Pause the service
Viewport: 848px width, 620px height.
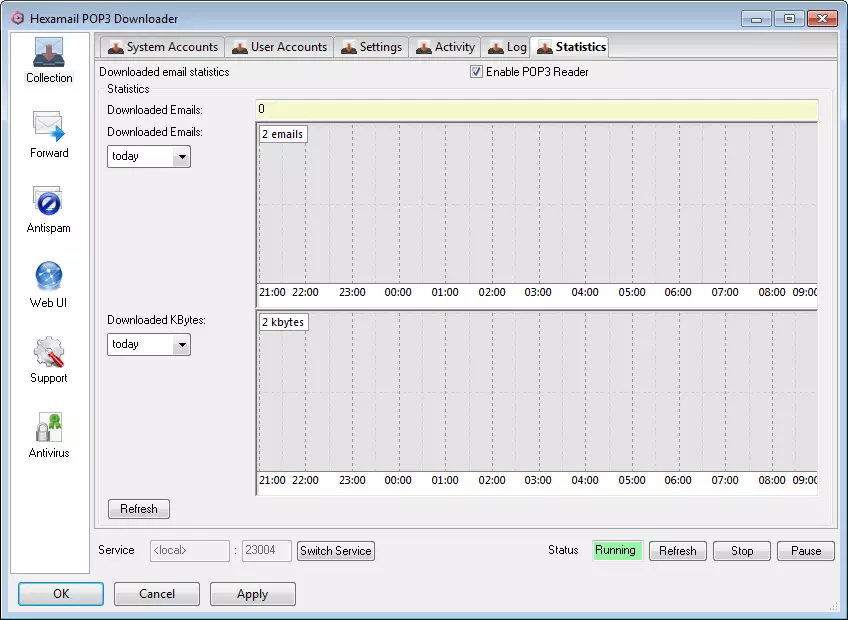[806, 551]
